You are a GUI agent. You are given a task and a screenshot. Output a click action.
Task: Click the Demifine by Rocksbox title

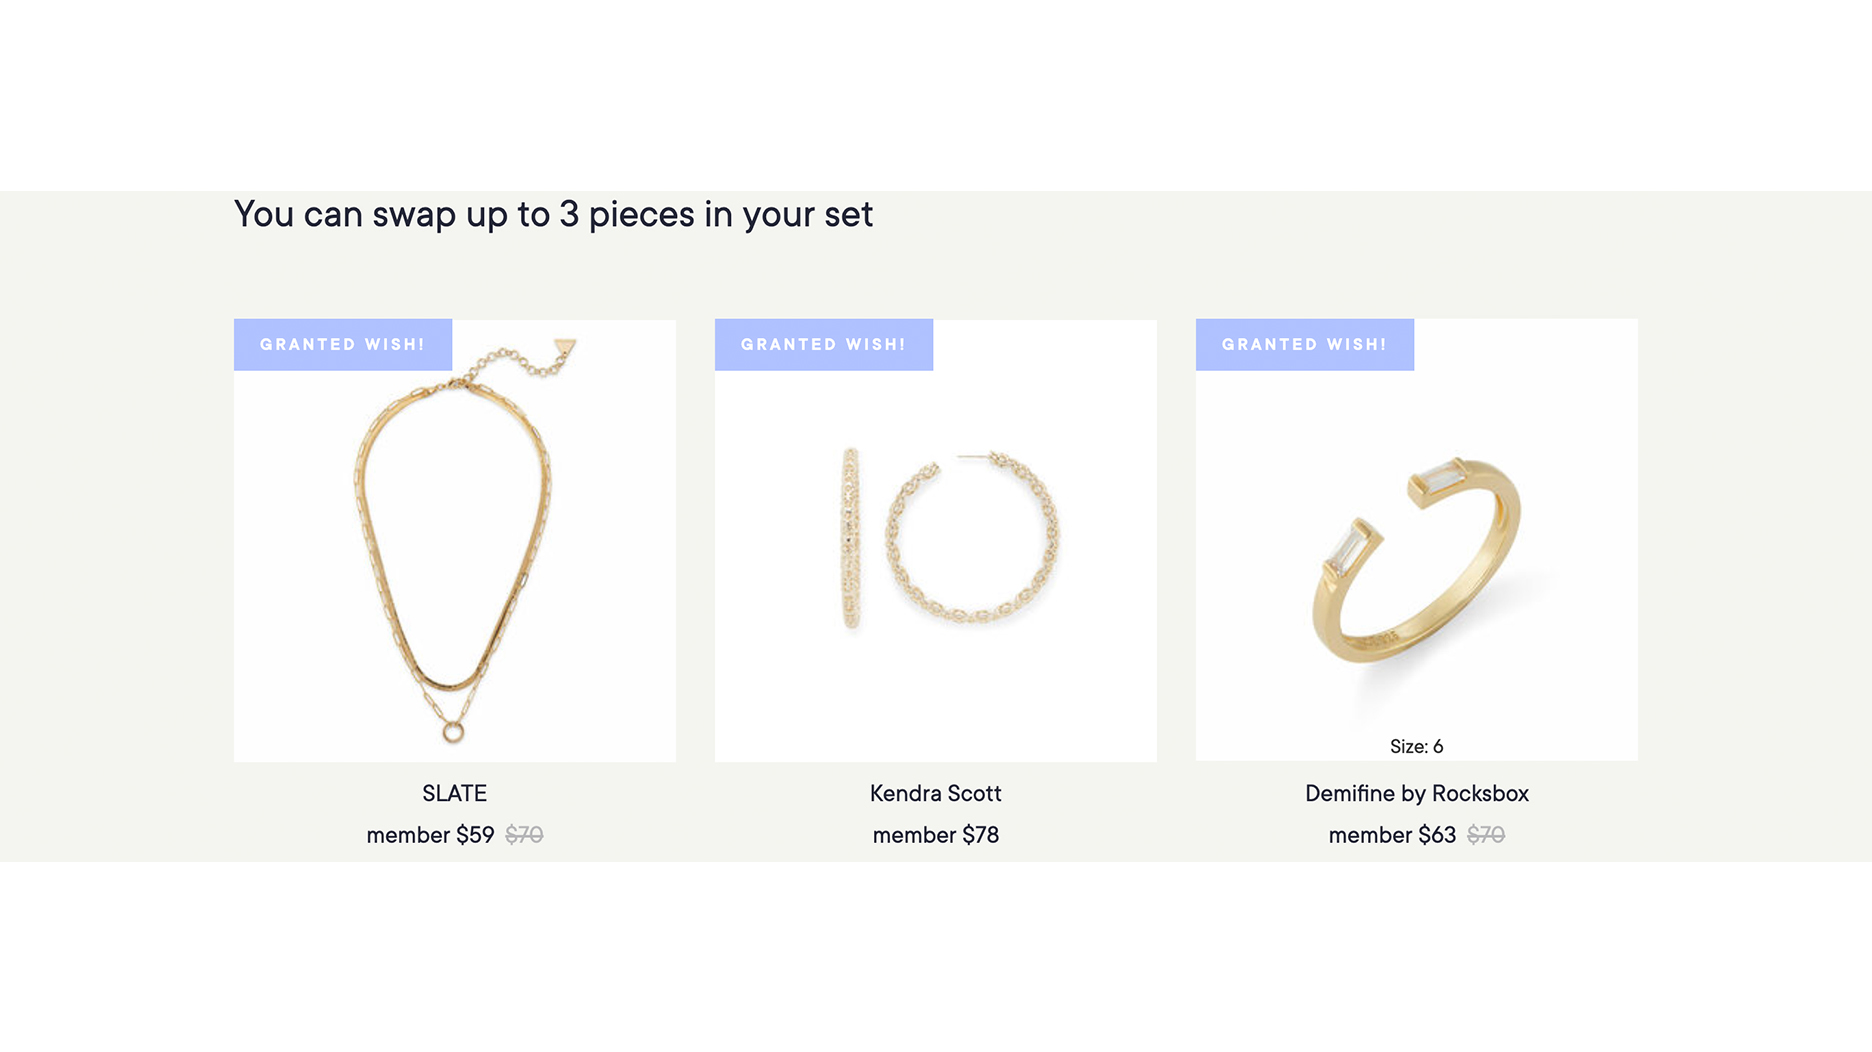(x=1416, y=794)
